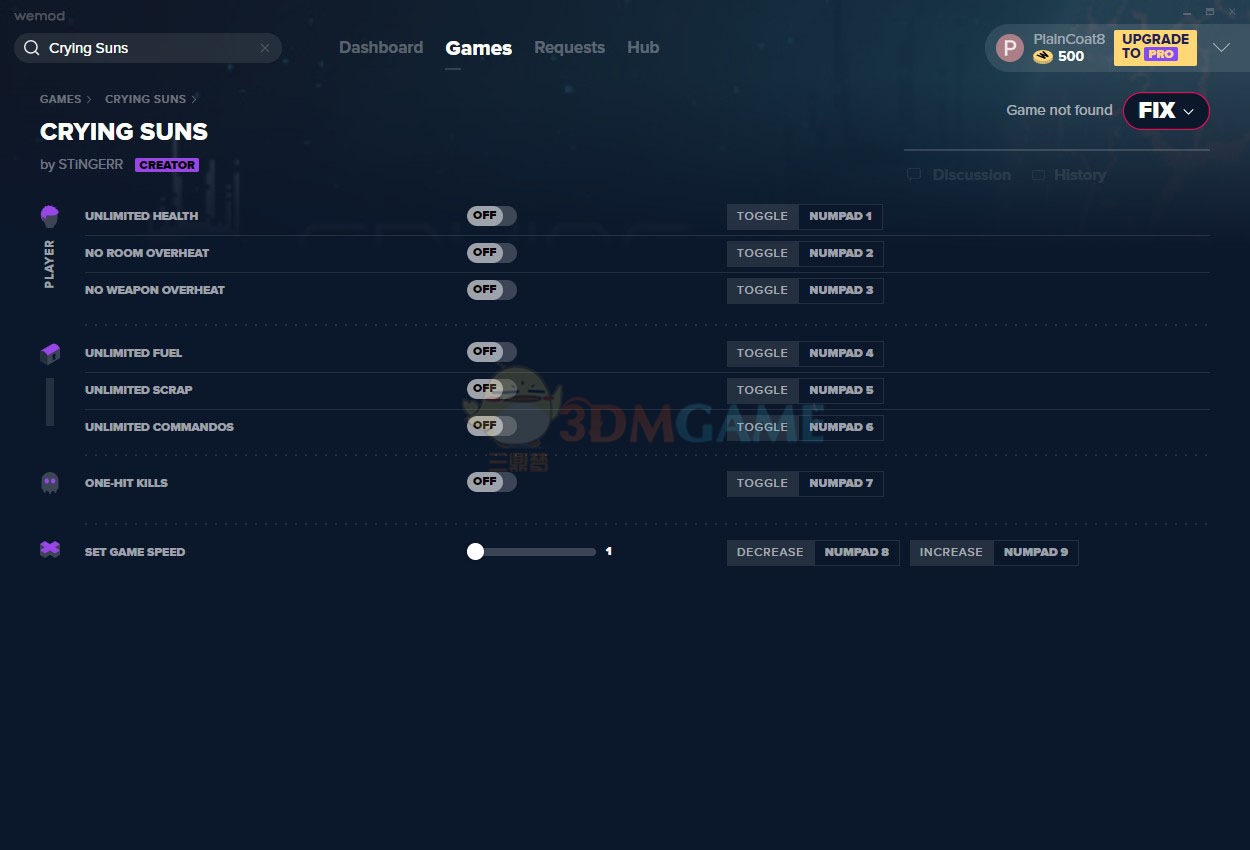Edit game speed increase NUMPAD 9 hotkey

(x=1035, y=552)
